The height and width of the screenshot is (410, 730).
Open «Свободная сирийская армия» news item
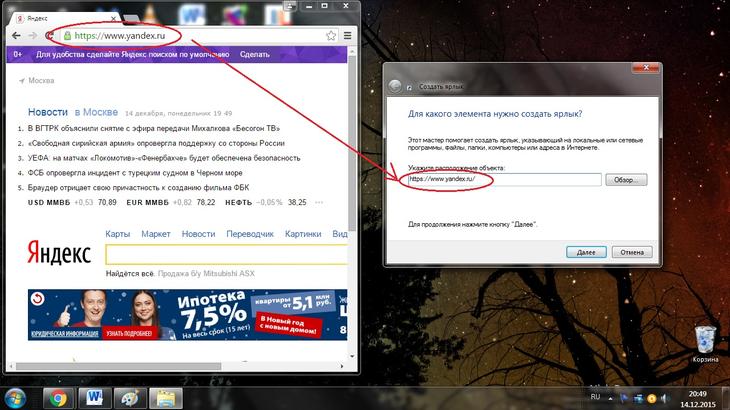click(156, 143)
